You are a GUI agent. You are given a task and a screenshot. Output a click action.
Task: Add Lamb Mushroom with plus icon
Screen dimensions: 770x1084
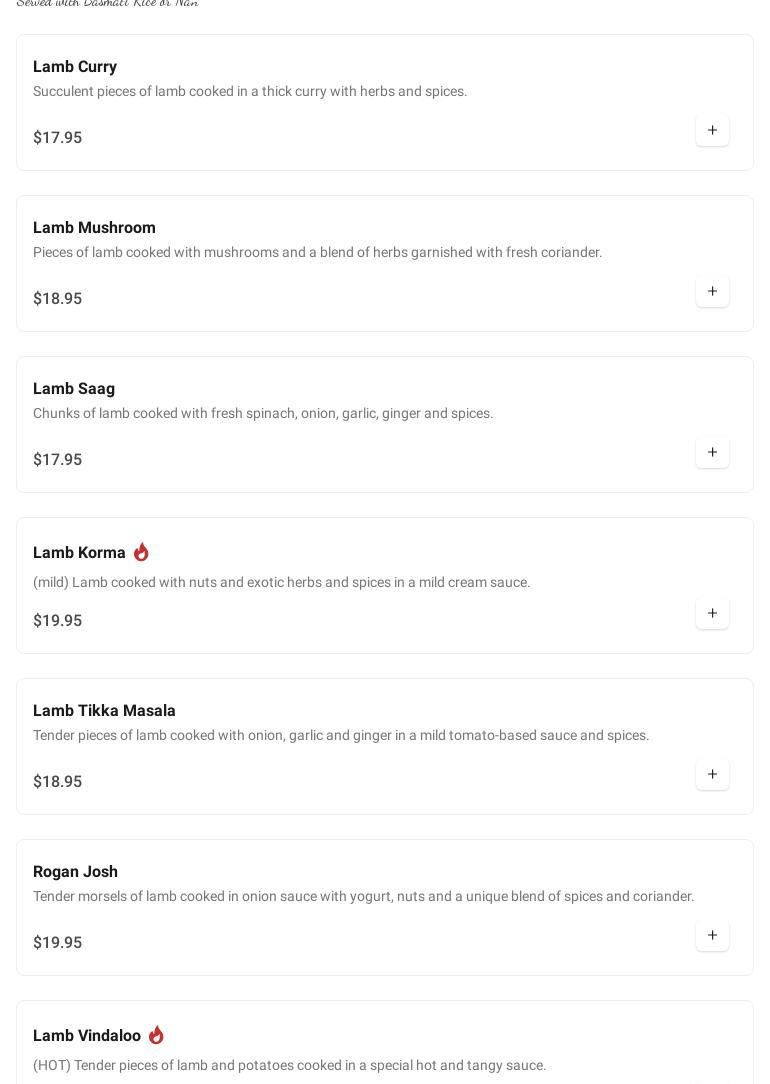[x=712, y=291]
